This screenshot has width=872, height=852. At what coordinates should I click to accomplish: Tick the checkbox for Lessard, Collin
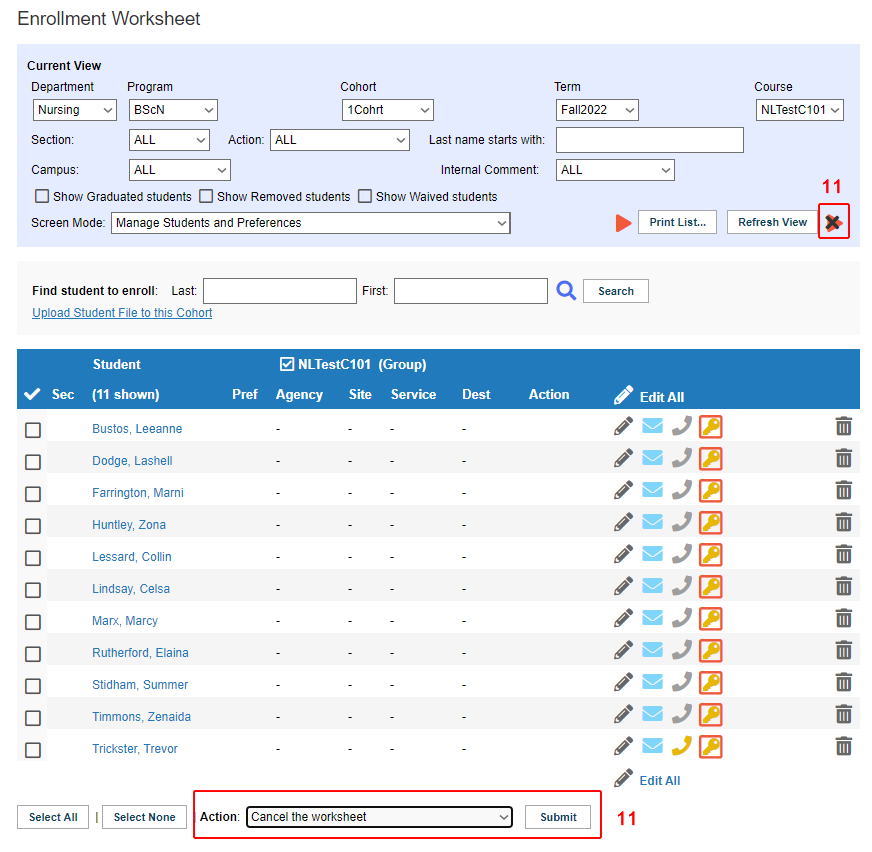coord(33,558)
